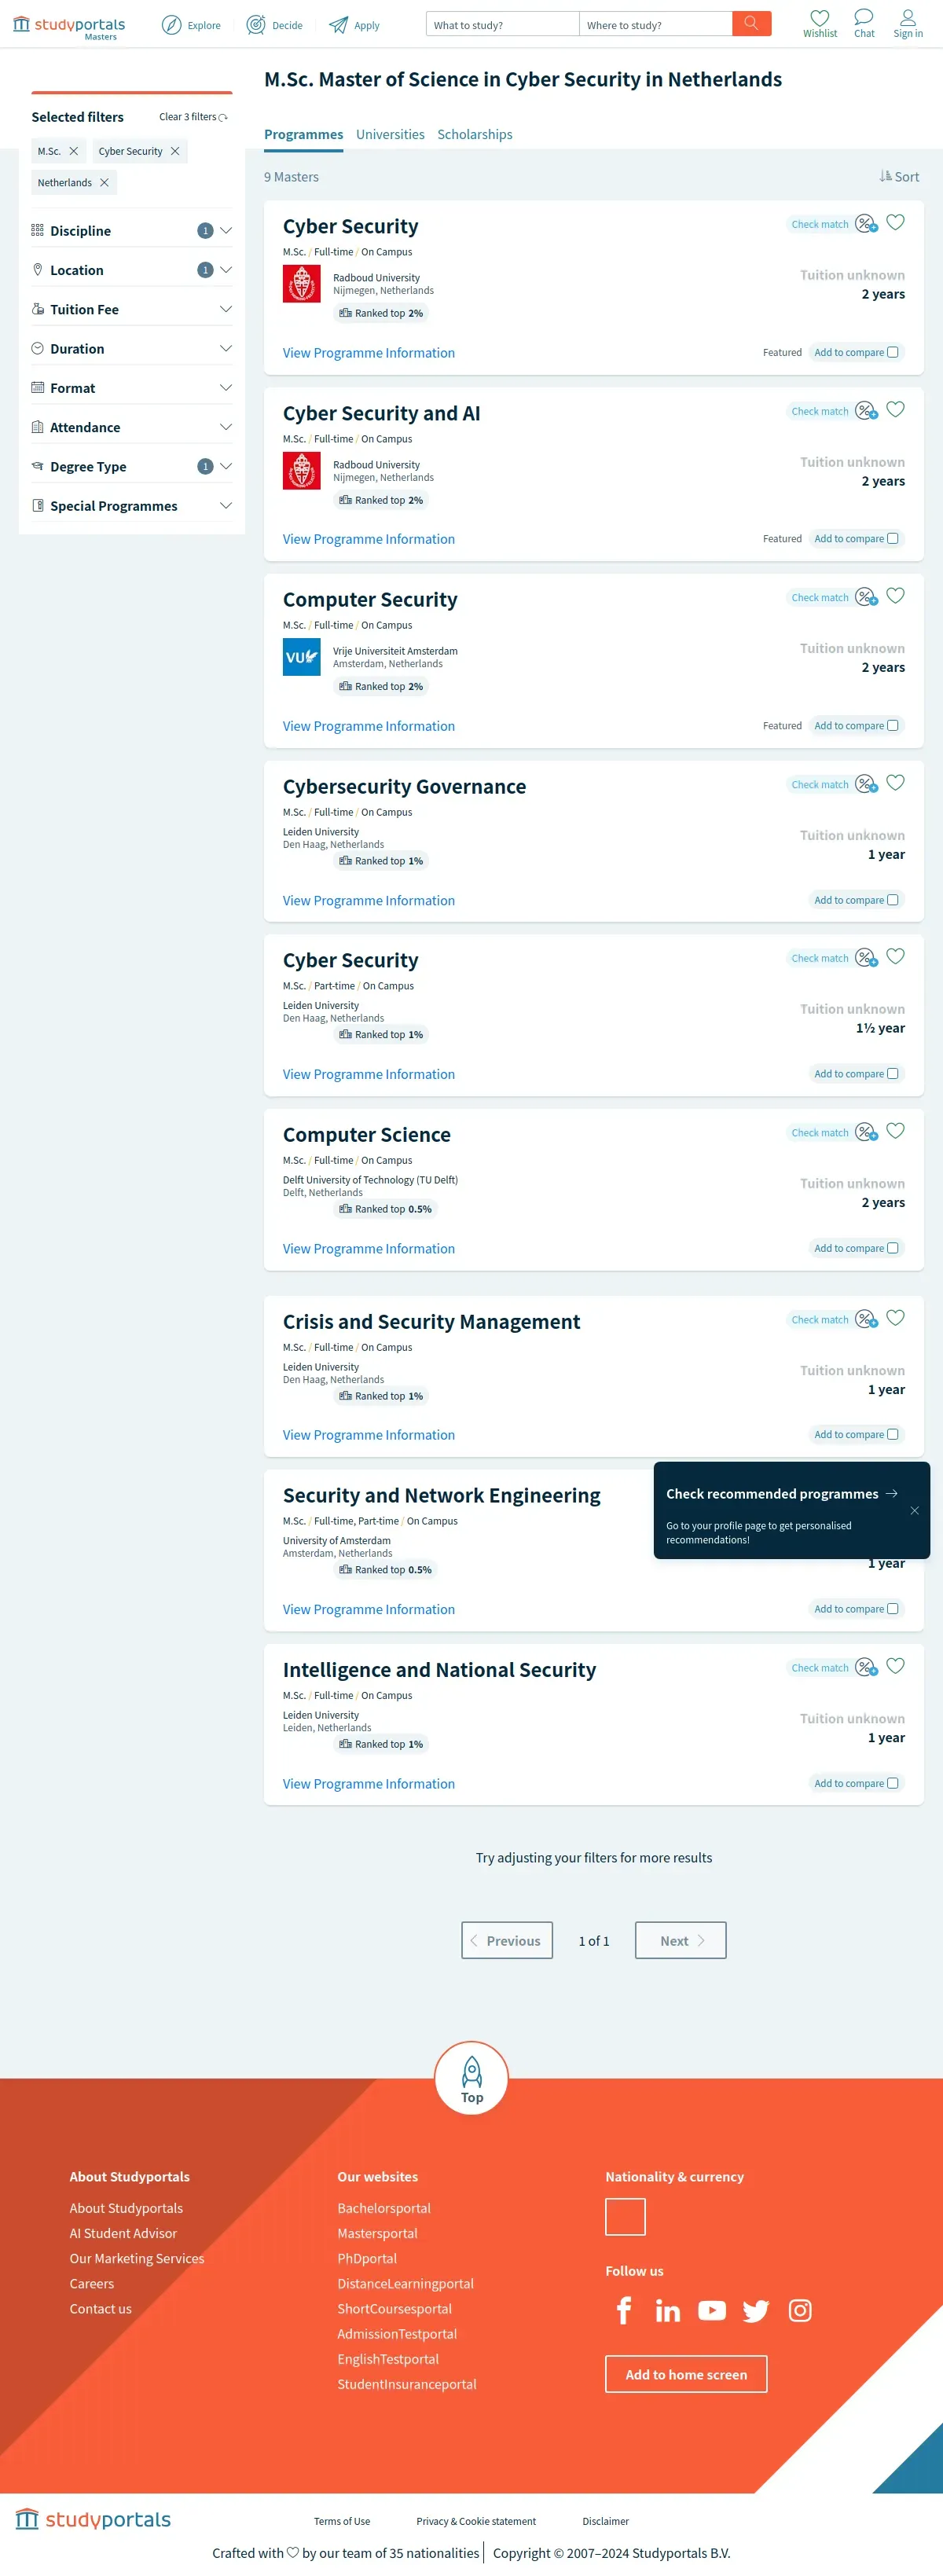Open the Careers footer link

tap(91, 2283)
